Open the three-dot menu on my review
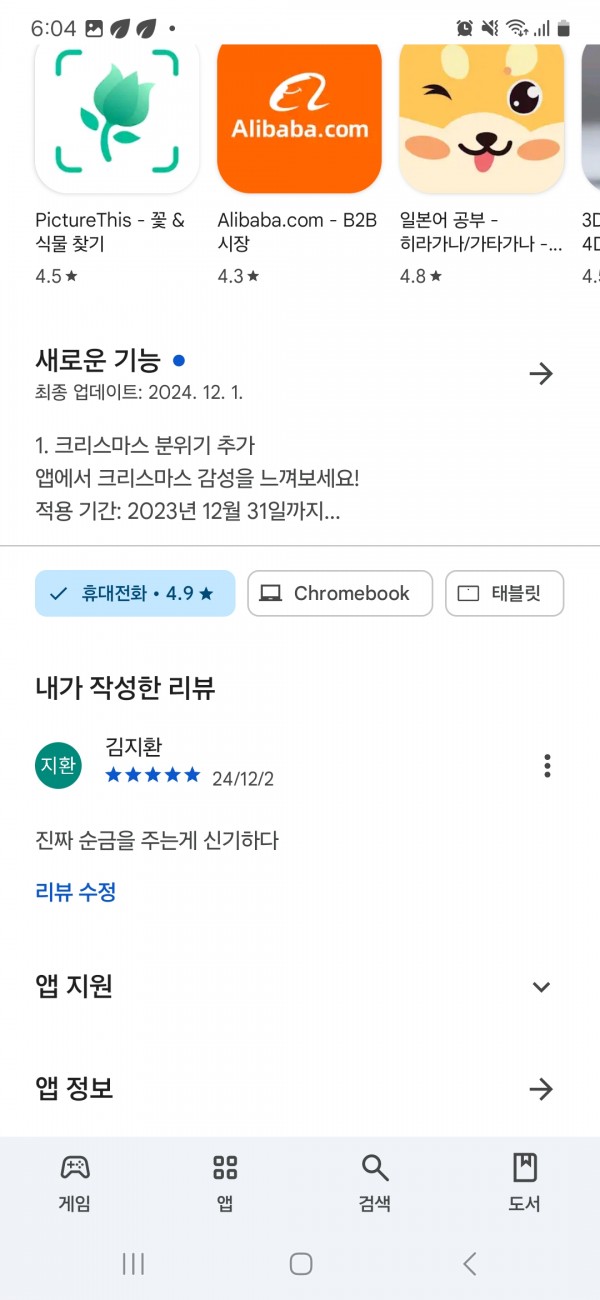 point(547,766)
